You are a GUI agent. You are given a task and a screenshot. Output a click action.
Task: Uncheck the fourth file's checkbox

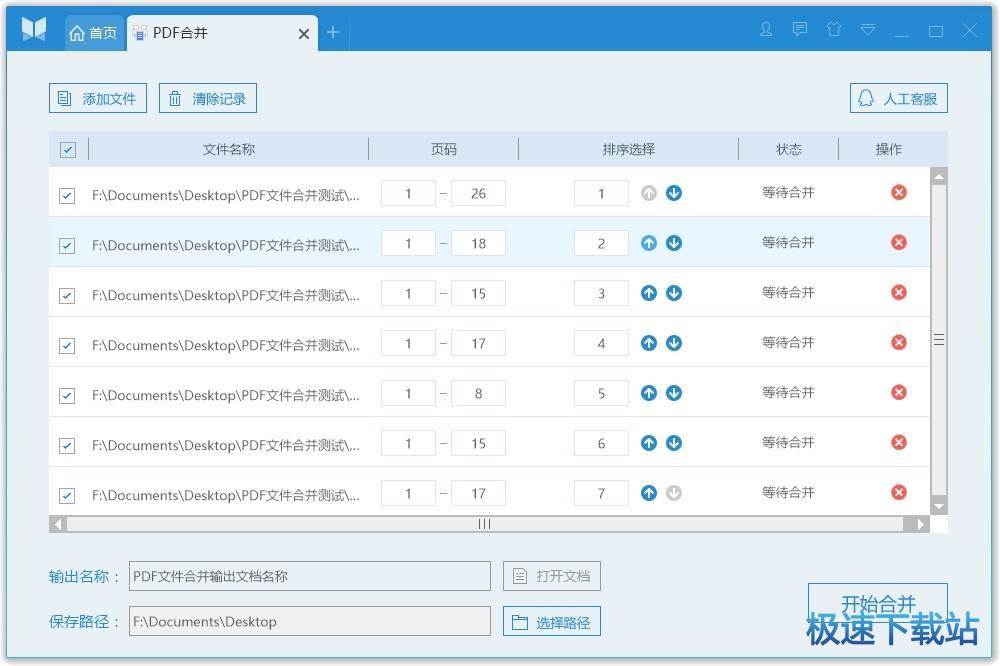point(67,346)
